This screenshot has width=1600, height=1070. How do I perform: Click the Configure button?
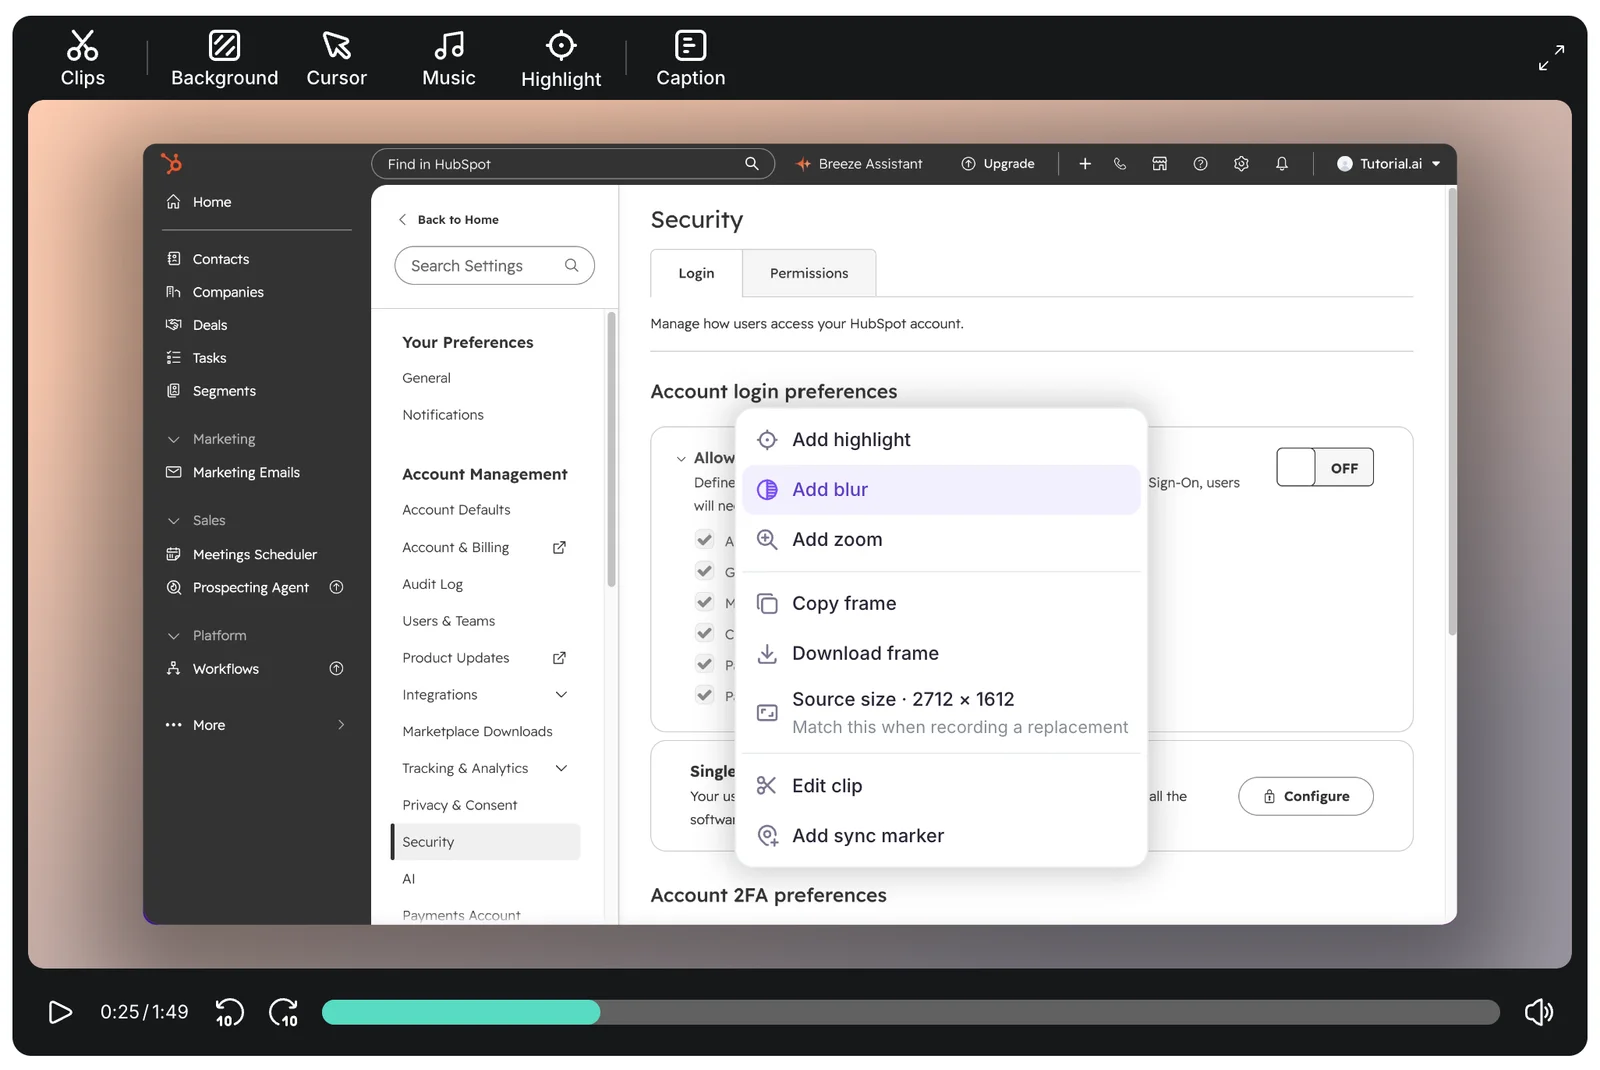click(x=1306, y=796)
